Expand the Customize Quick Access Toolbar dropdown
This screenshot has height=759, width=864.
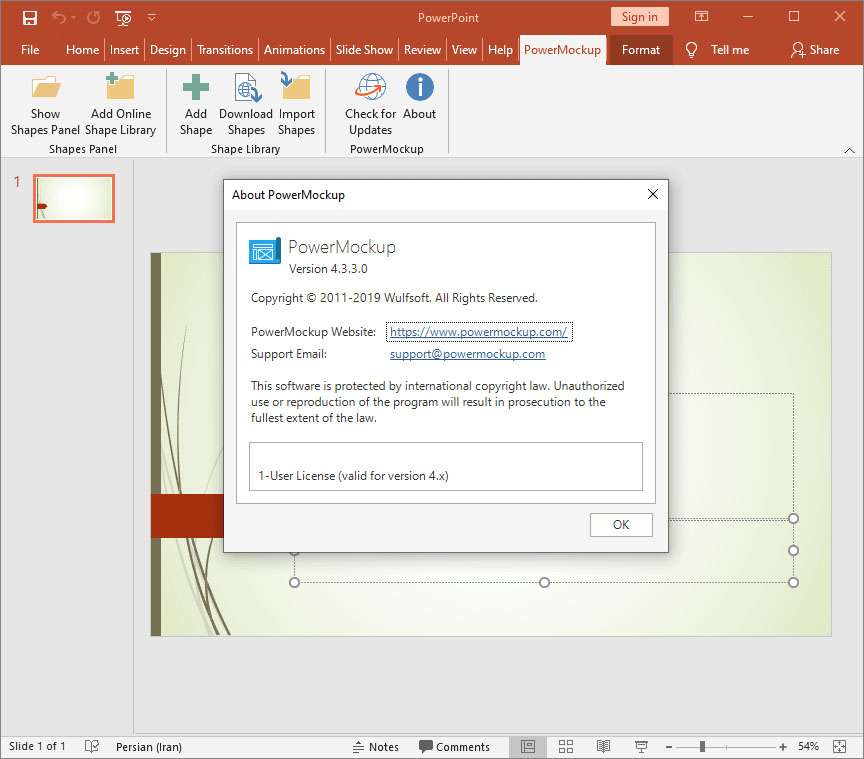coord(152,17)
